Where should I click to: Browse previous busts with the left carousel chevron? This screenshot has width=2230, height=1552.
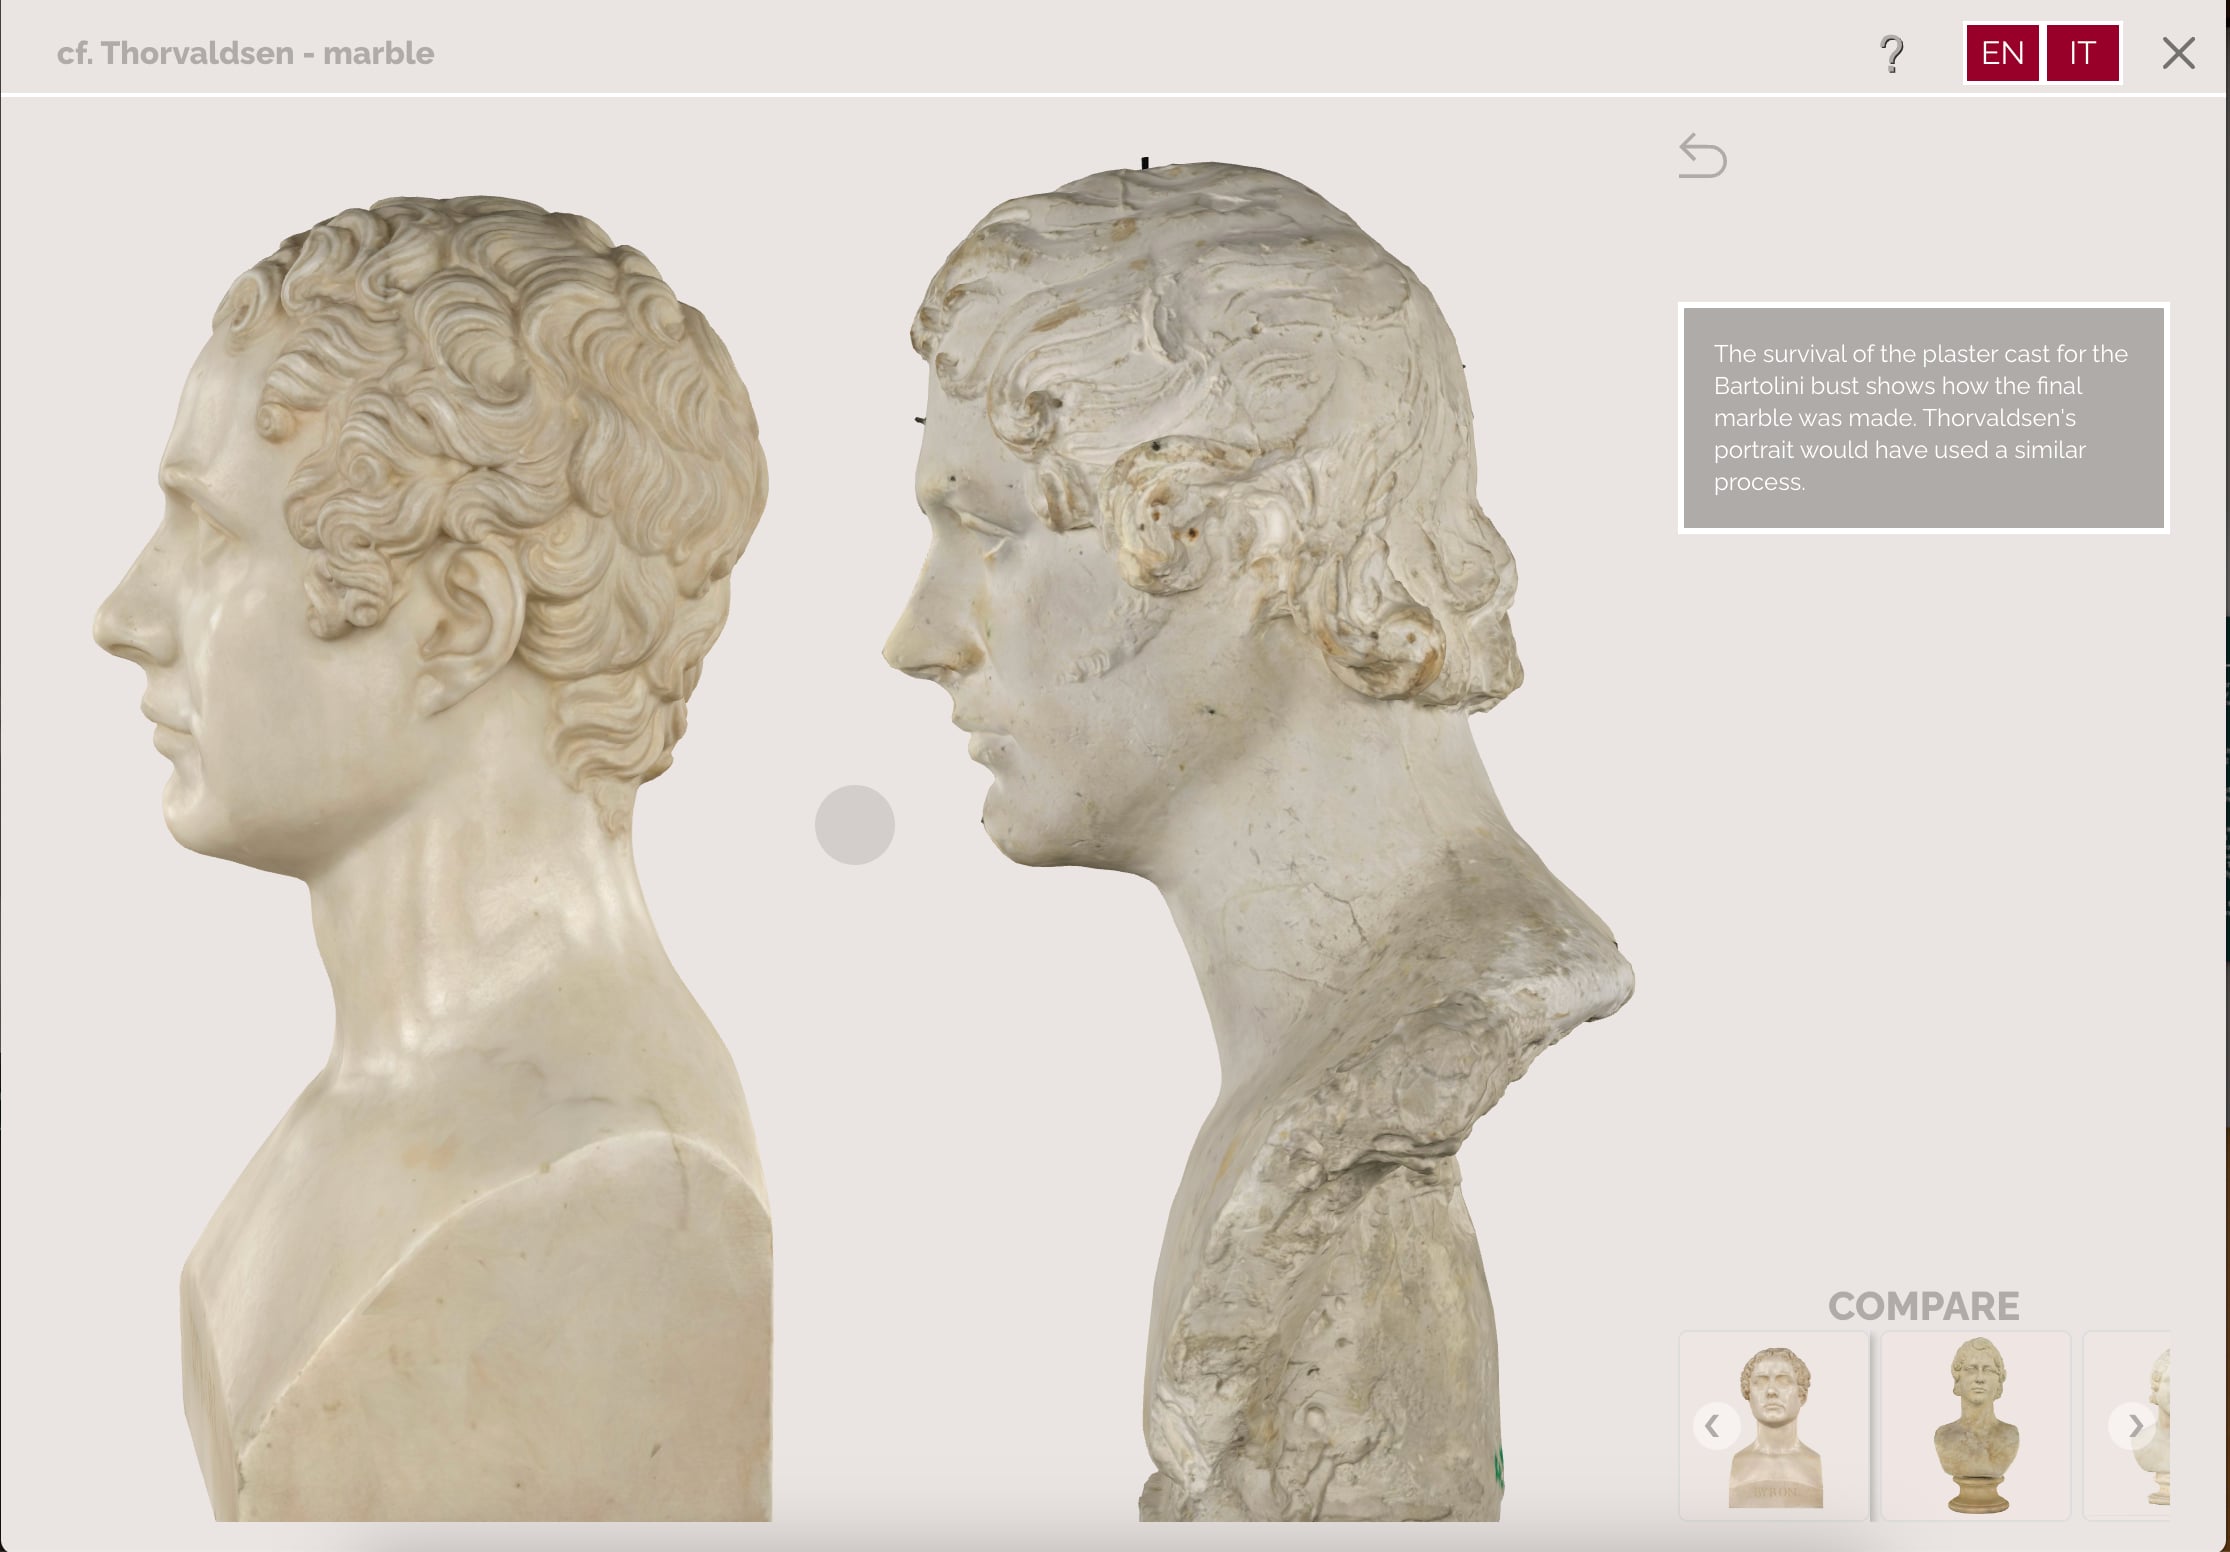pyautogui.click(x=1716, y=1427)
